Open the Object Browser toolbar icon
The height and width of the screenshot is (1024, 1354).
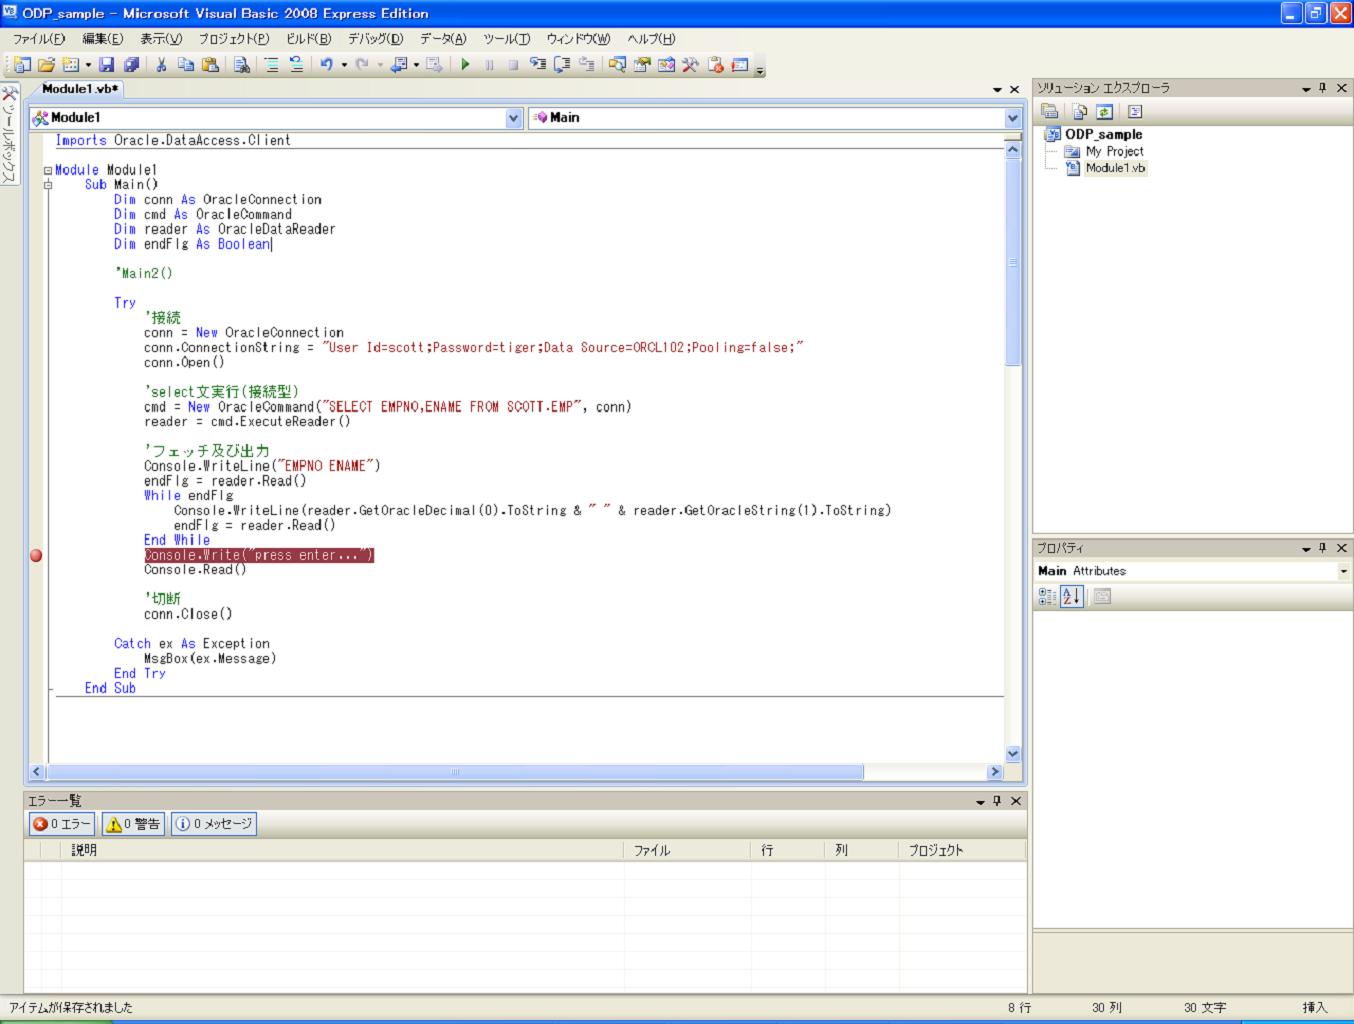666,65
